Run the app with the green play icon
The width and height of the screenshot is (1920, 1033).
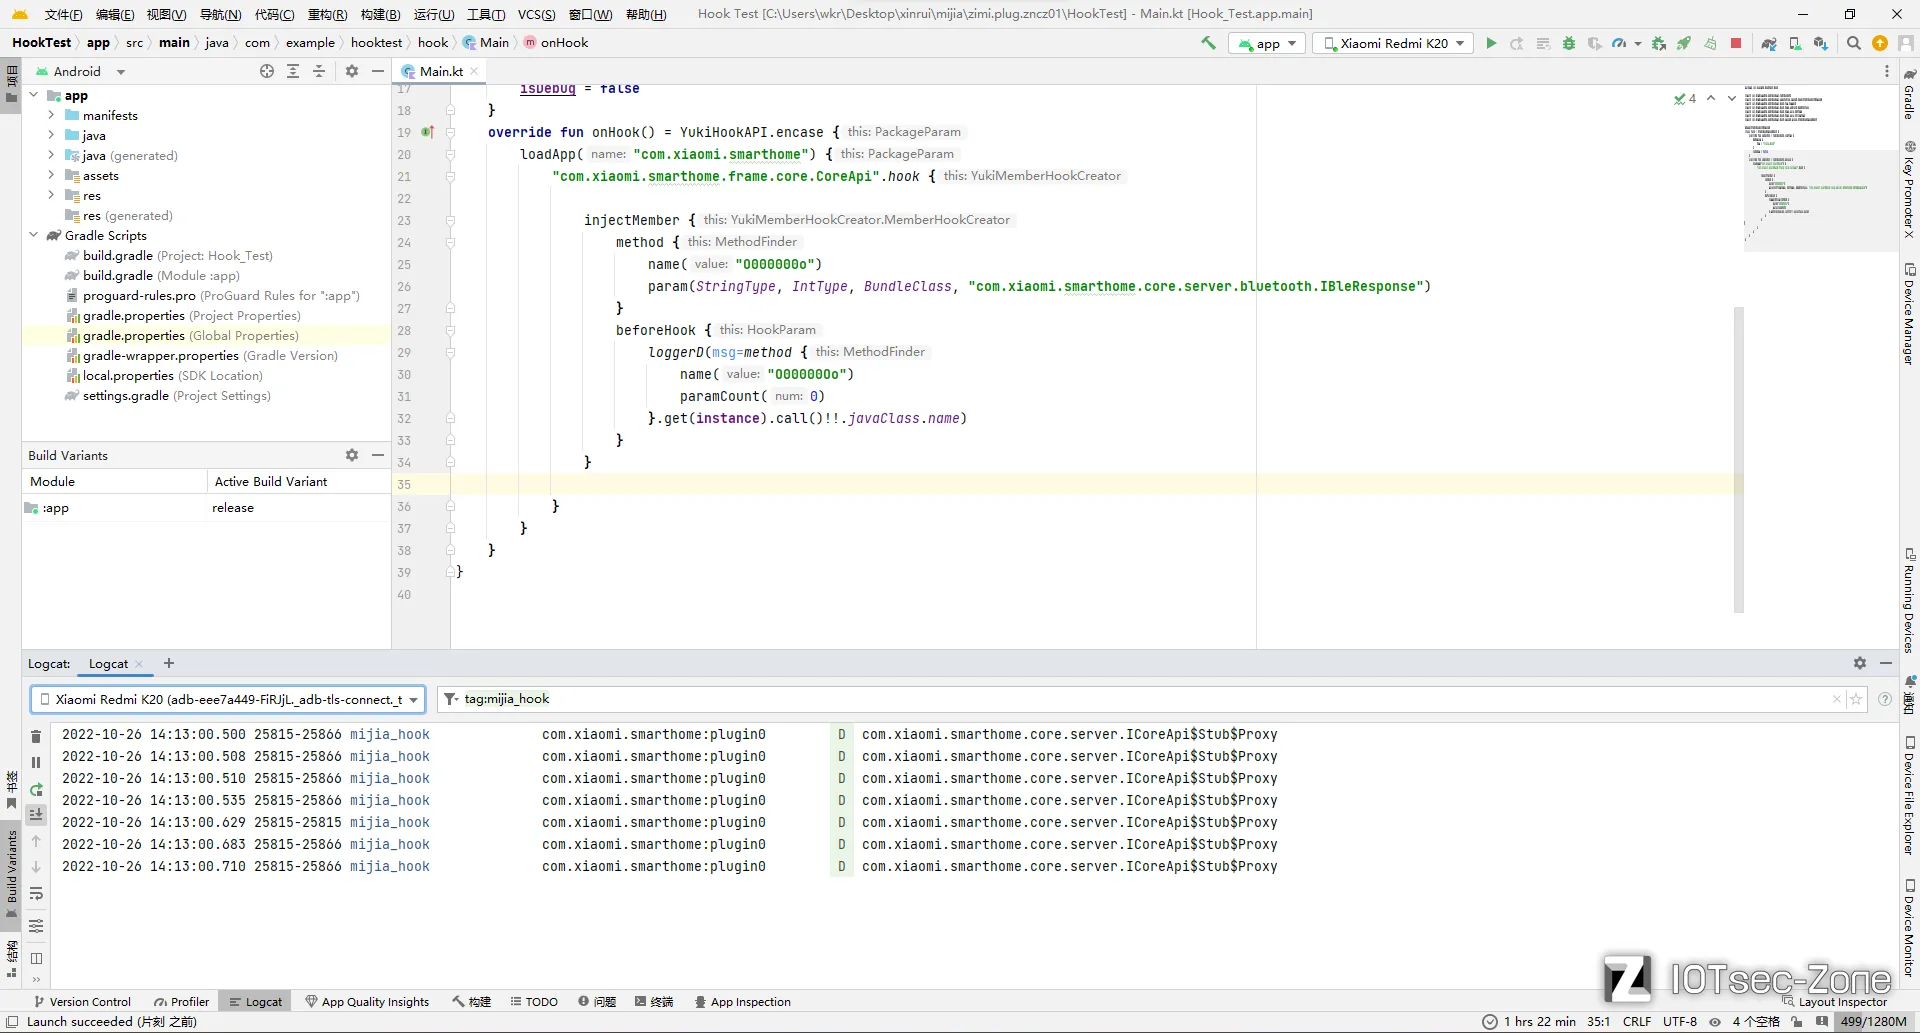click(1491, 43)
